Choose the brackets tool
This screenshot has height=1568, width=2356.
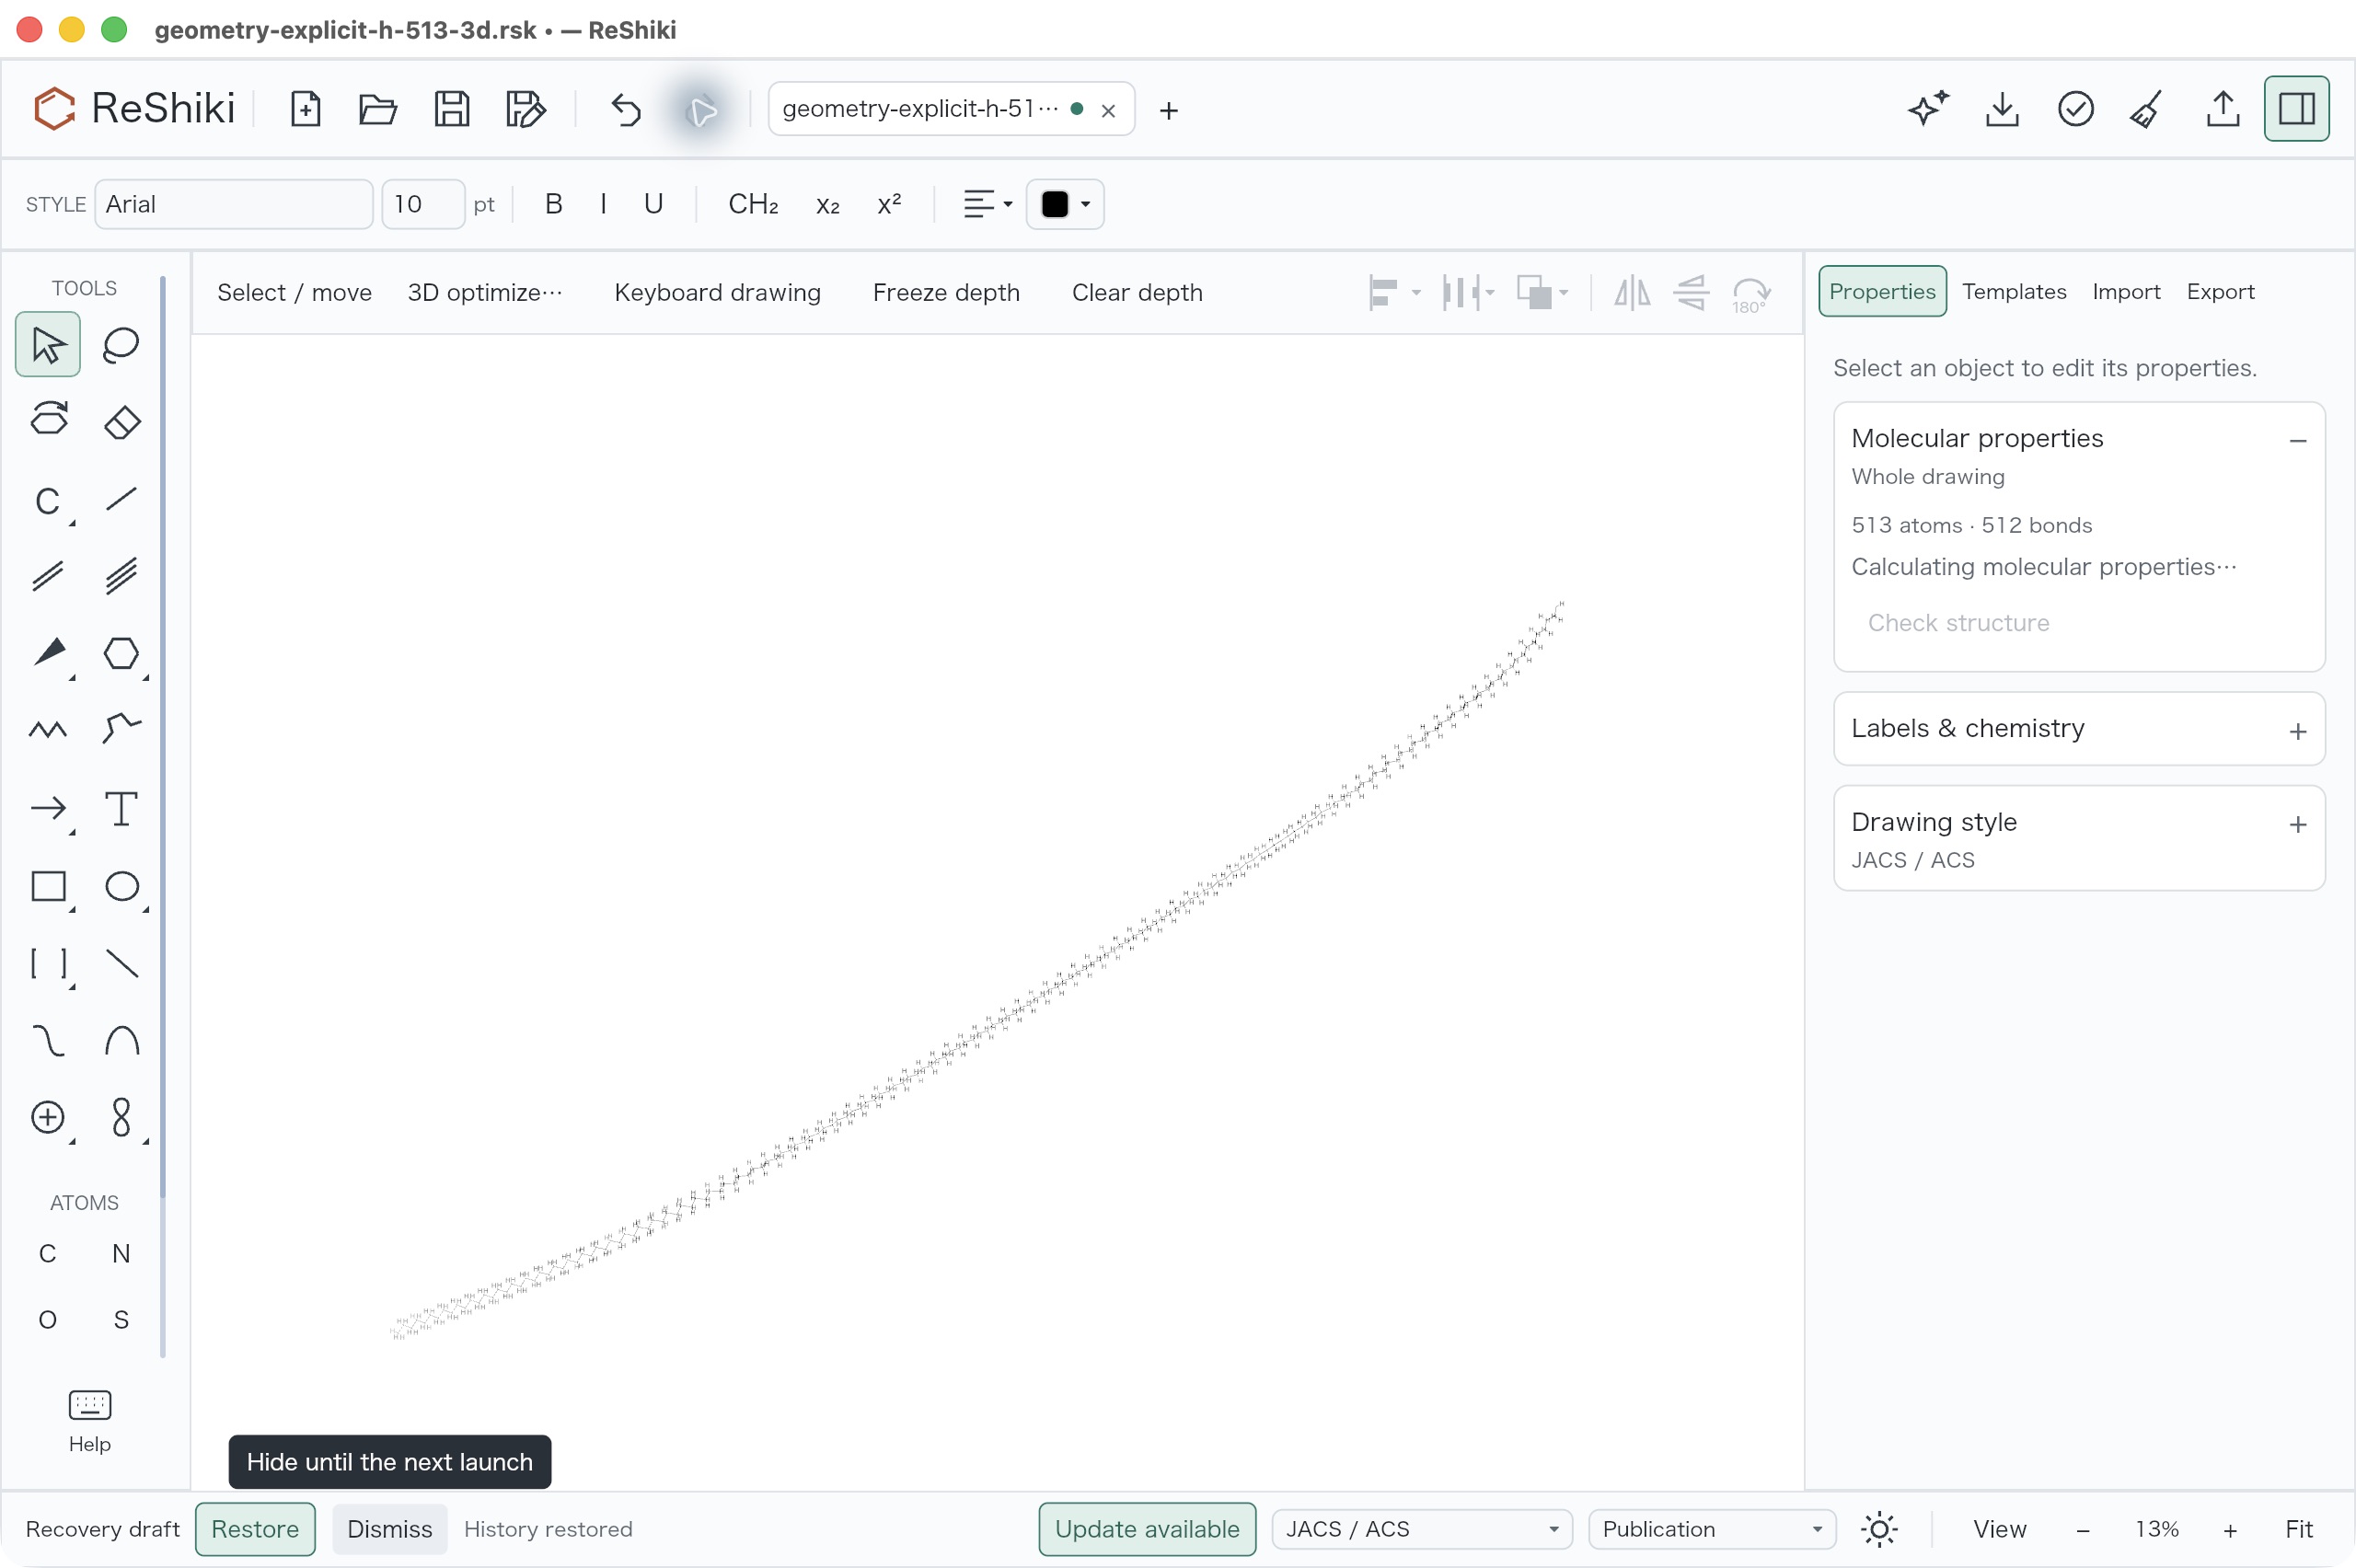48,963
